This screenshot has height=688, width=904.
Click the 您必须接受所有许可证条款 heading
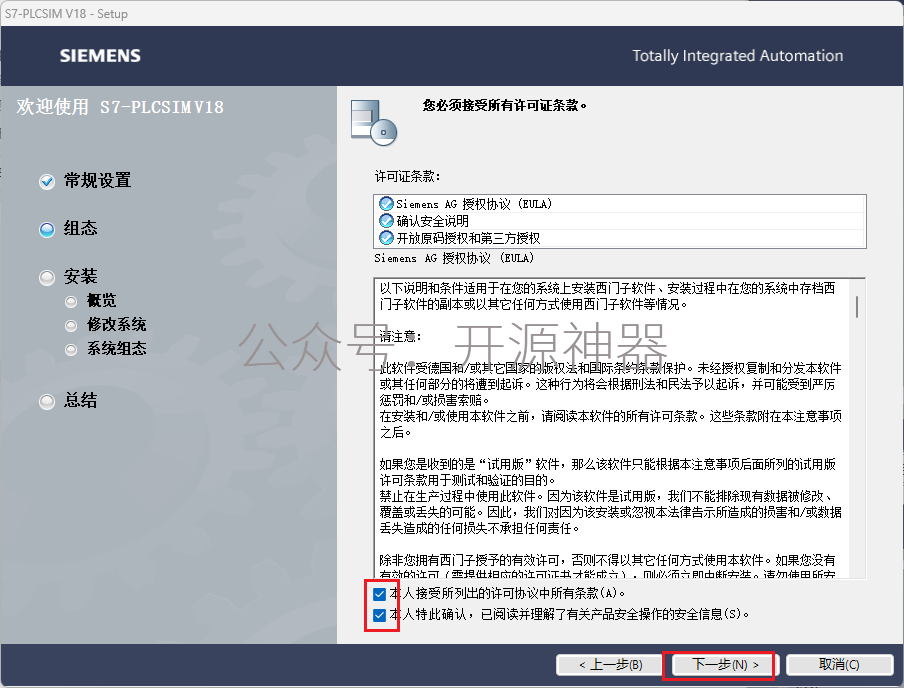[504, 106]
